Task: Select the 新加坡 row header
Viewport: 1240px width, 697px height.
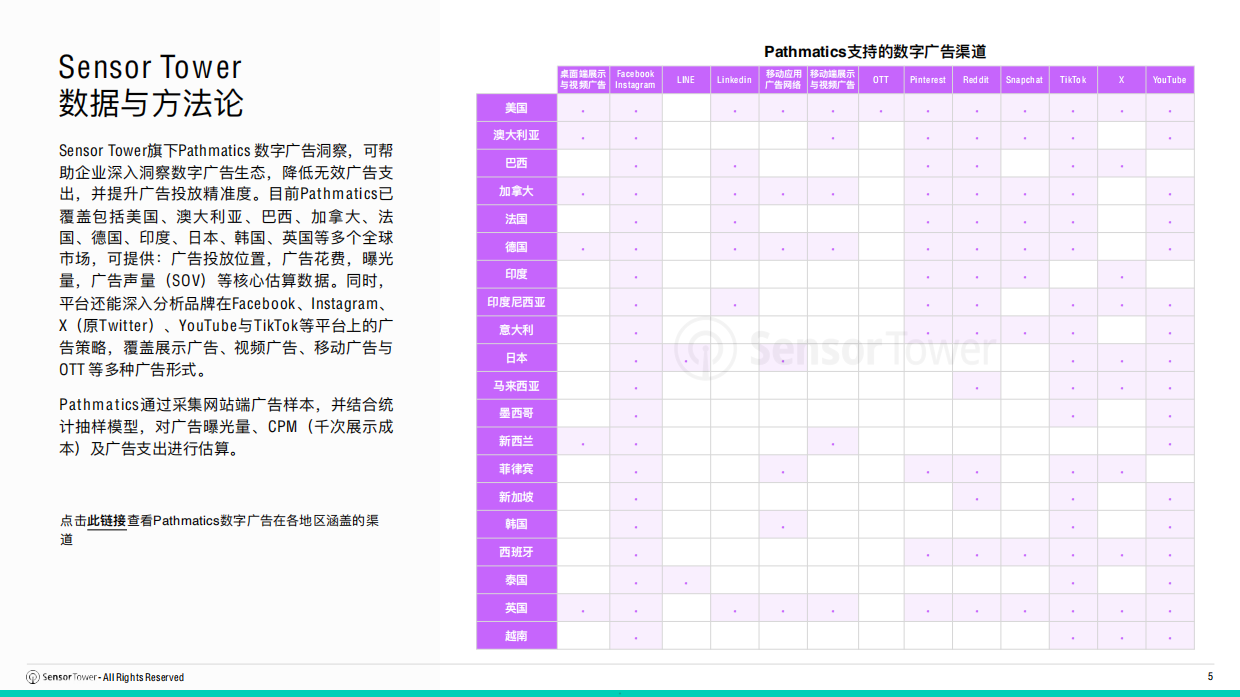Action: (x=516, y=497)
